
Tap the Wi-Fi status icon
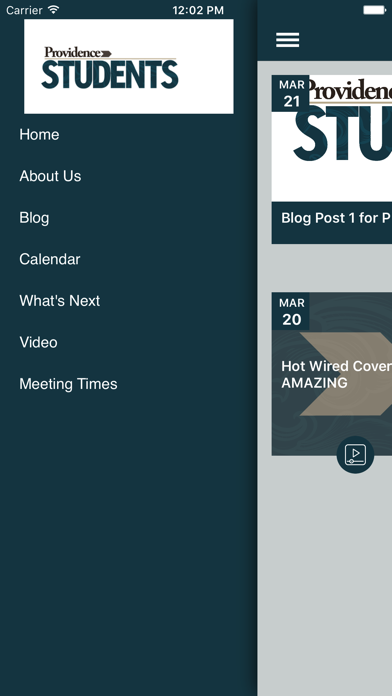[54, 10]
